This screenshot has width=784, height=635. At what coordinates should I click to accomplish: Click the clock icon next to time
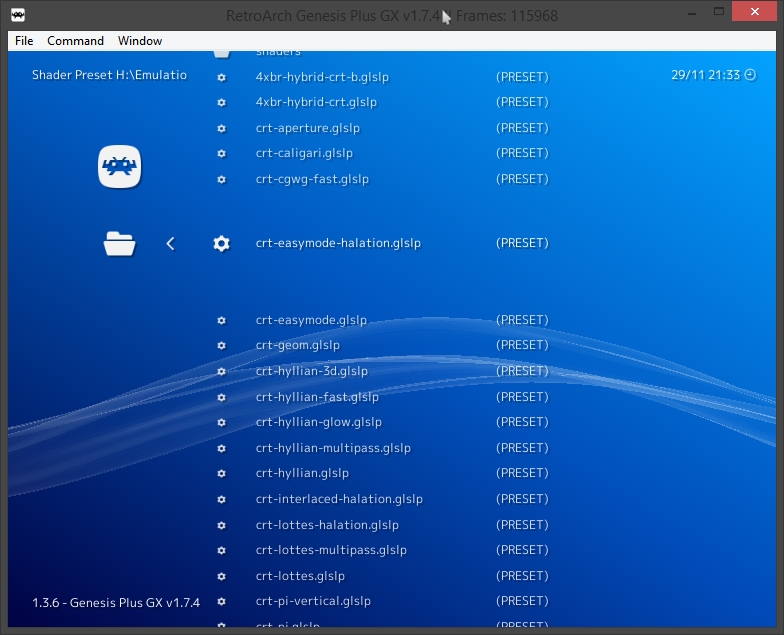coord(750,75)
